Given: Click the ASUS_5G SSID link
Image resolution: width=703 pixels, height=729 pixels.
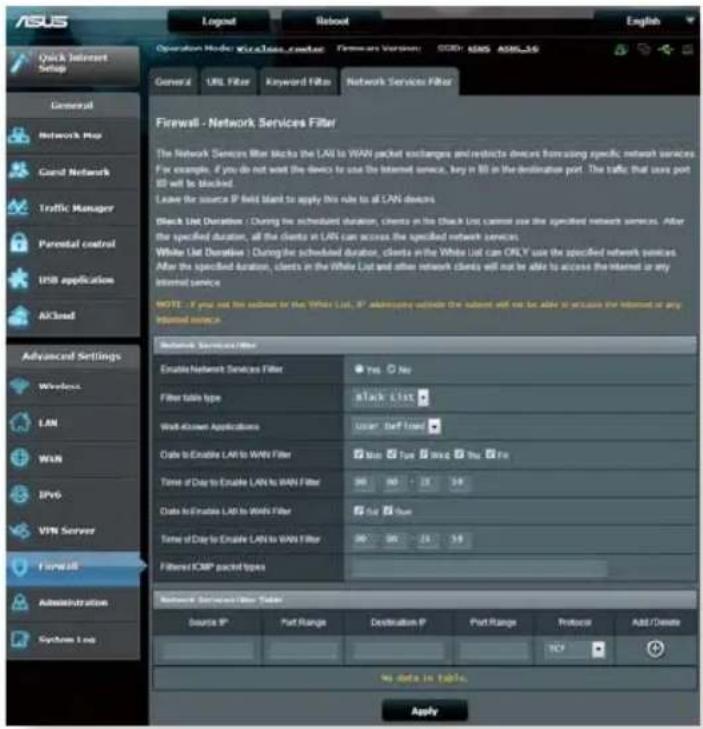Looking at the screenshot, I should coord(518,49).
